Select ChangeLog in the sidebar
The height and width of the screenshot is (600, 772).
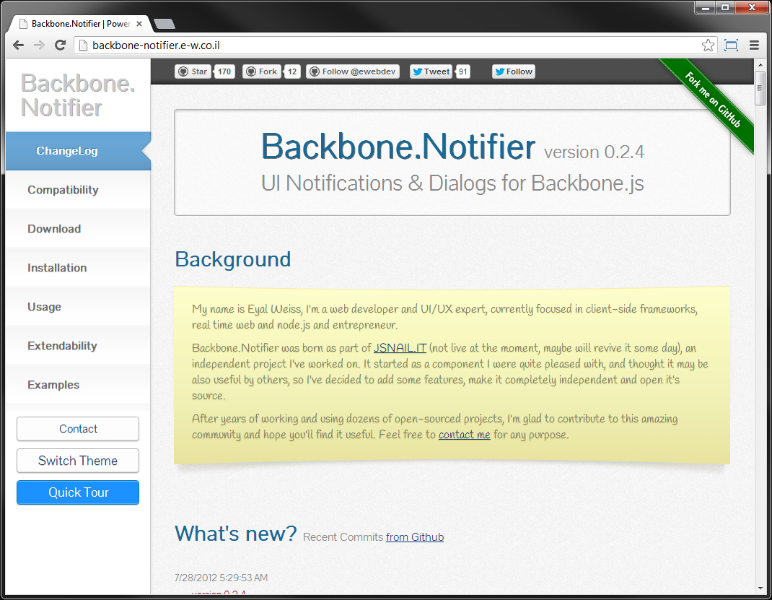(78, 151)
